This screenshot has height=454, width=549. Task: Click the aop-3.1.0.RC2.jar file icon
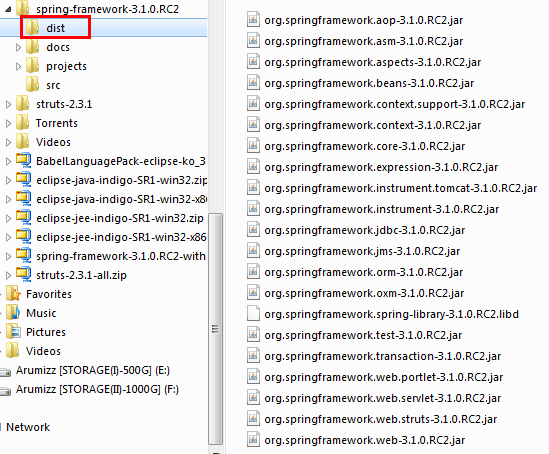click(253, 20)
